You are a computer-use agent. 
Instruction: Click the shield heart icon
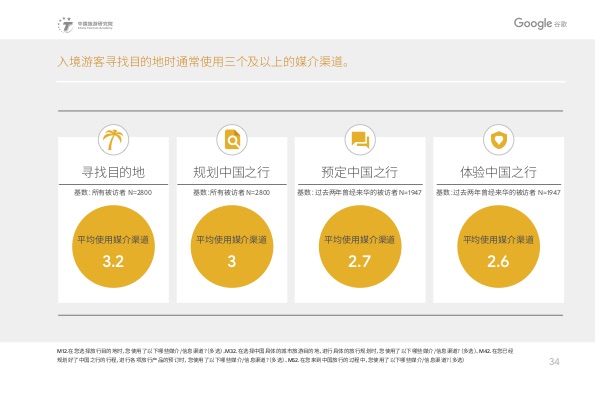[x=498, y=139]
